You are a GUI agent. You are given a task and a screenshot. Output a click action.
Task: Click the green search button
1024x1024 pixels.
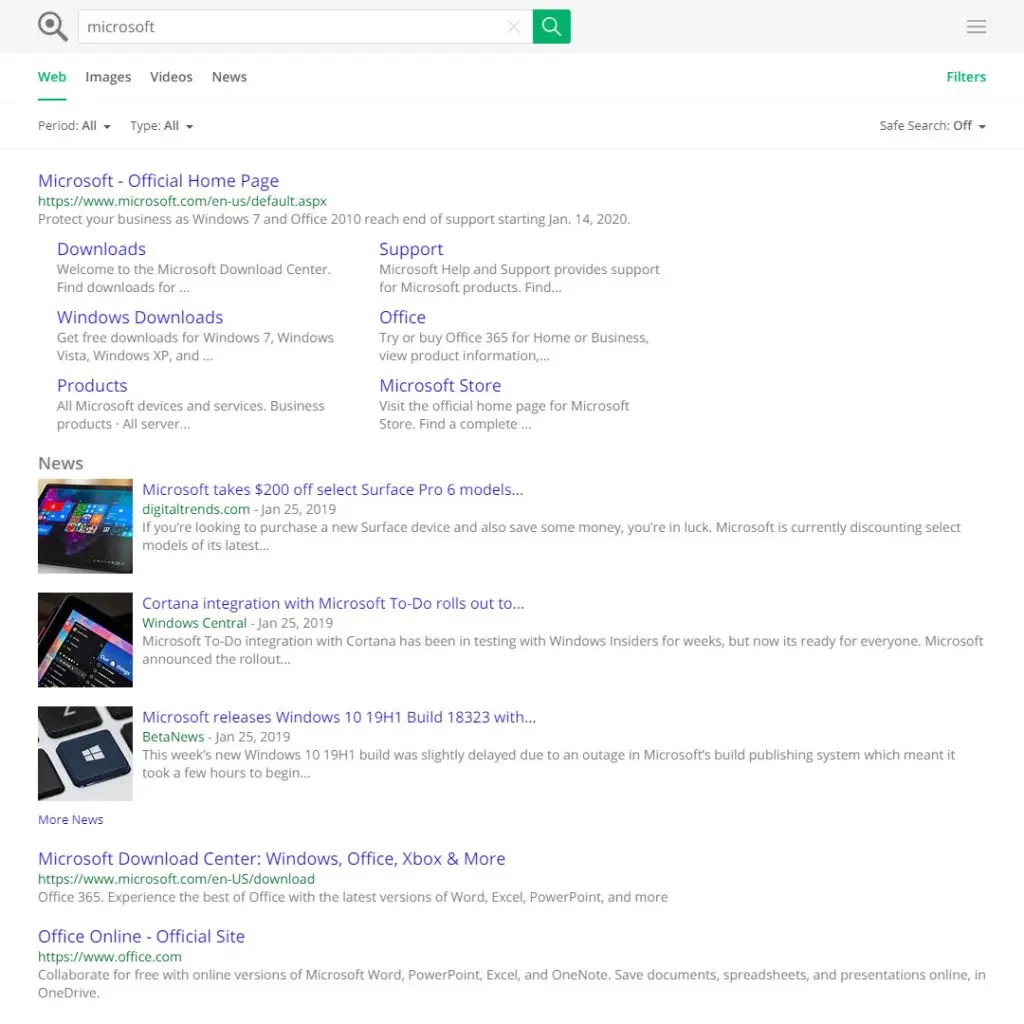551,26
